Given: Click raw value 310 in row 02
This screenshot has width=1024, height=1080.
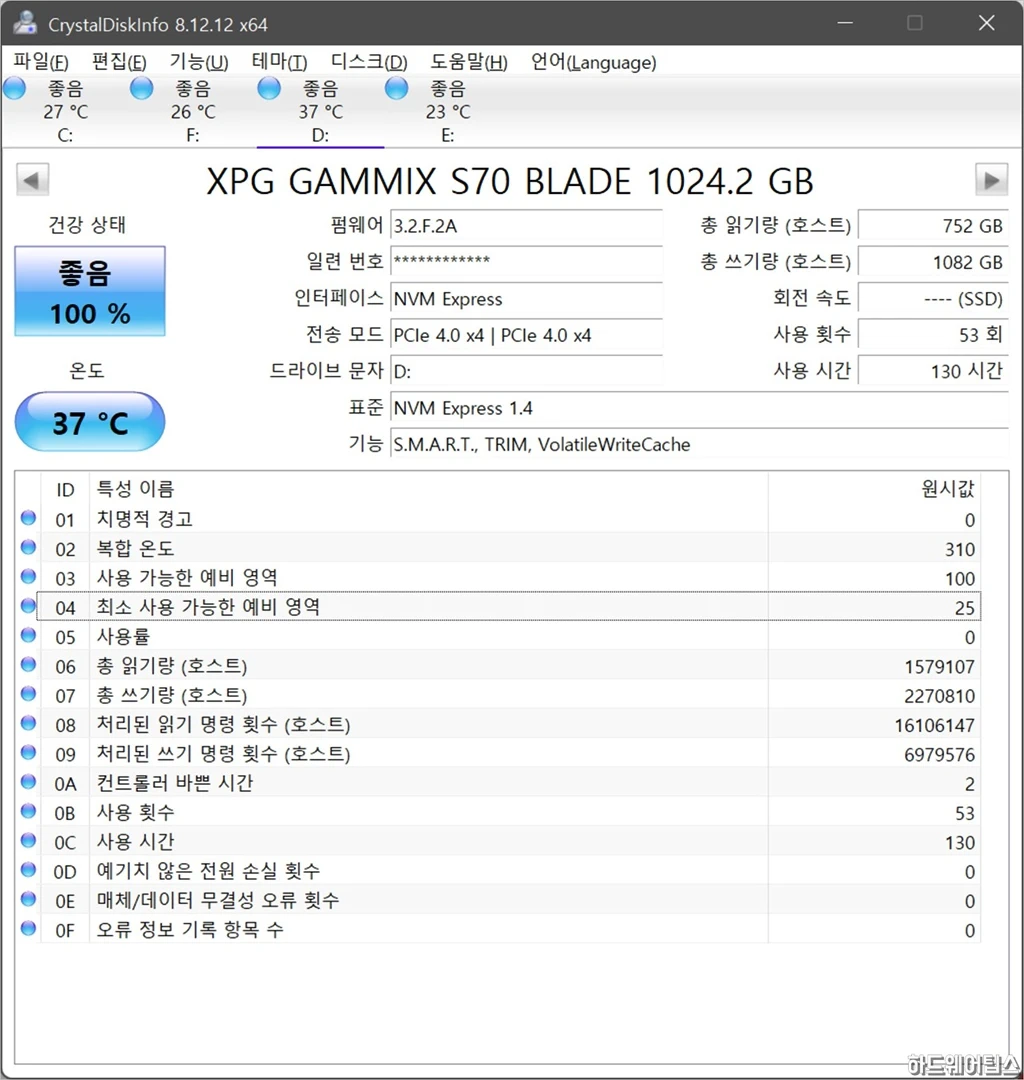Looking at the screenshot, I should pos(959,549).
